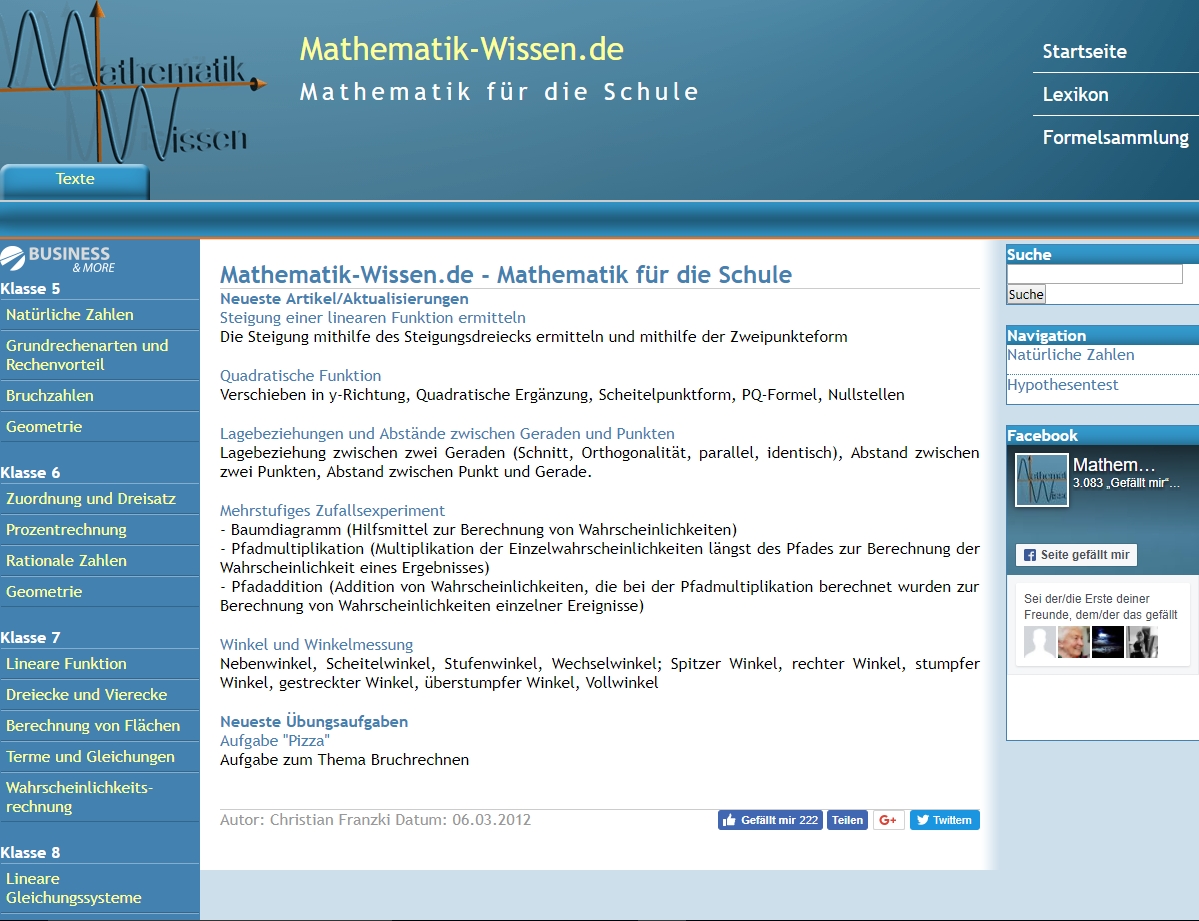This screenshot has width=1199, height=921.
Task: Click the Klasse 7 heading
Action: [x=31, y=637]
